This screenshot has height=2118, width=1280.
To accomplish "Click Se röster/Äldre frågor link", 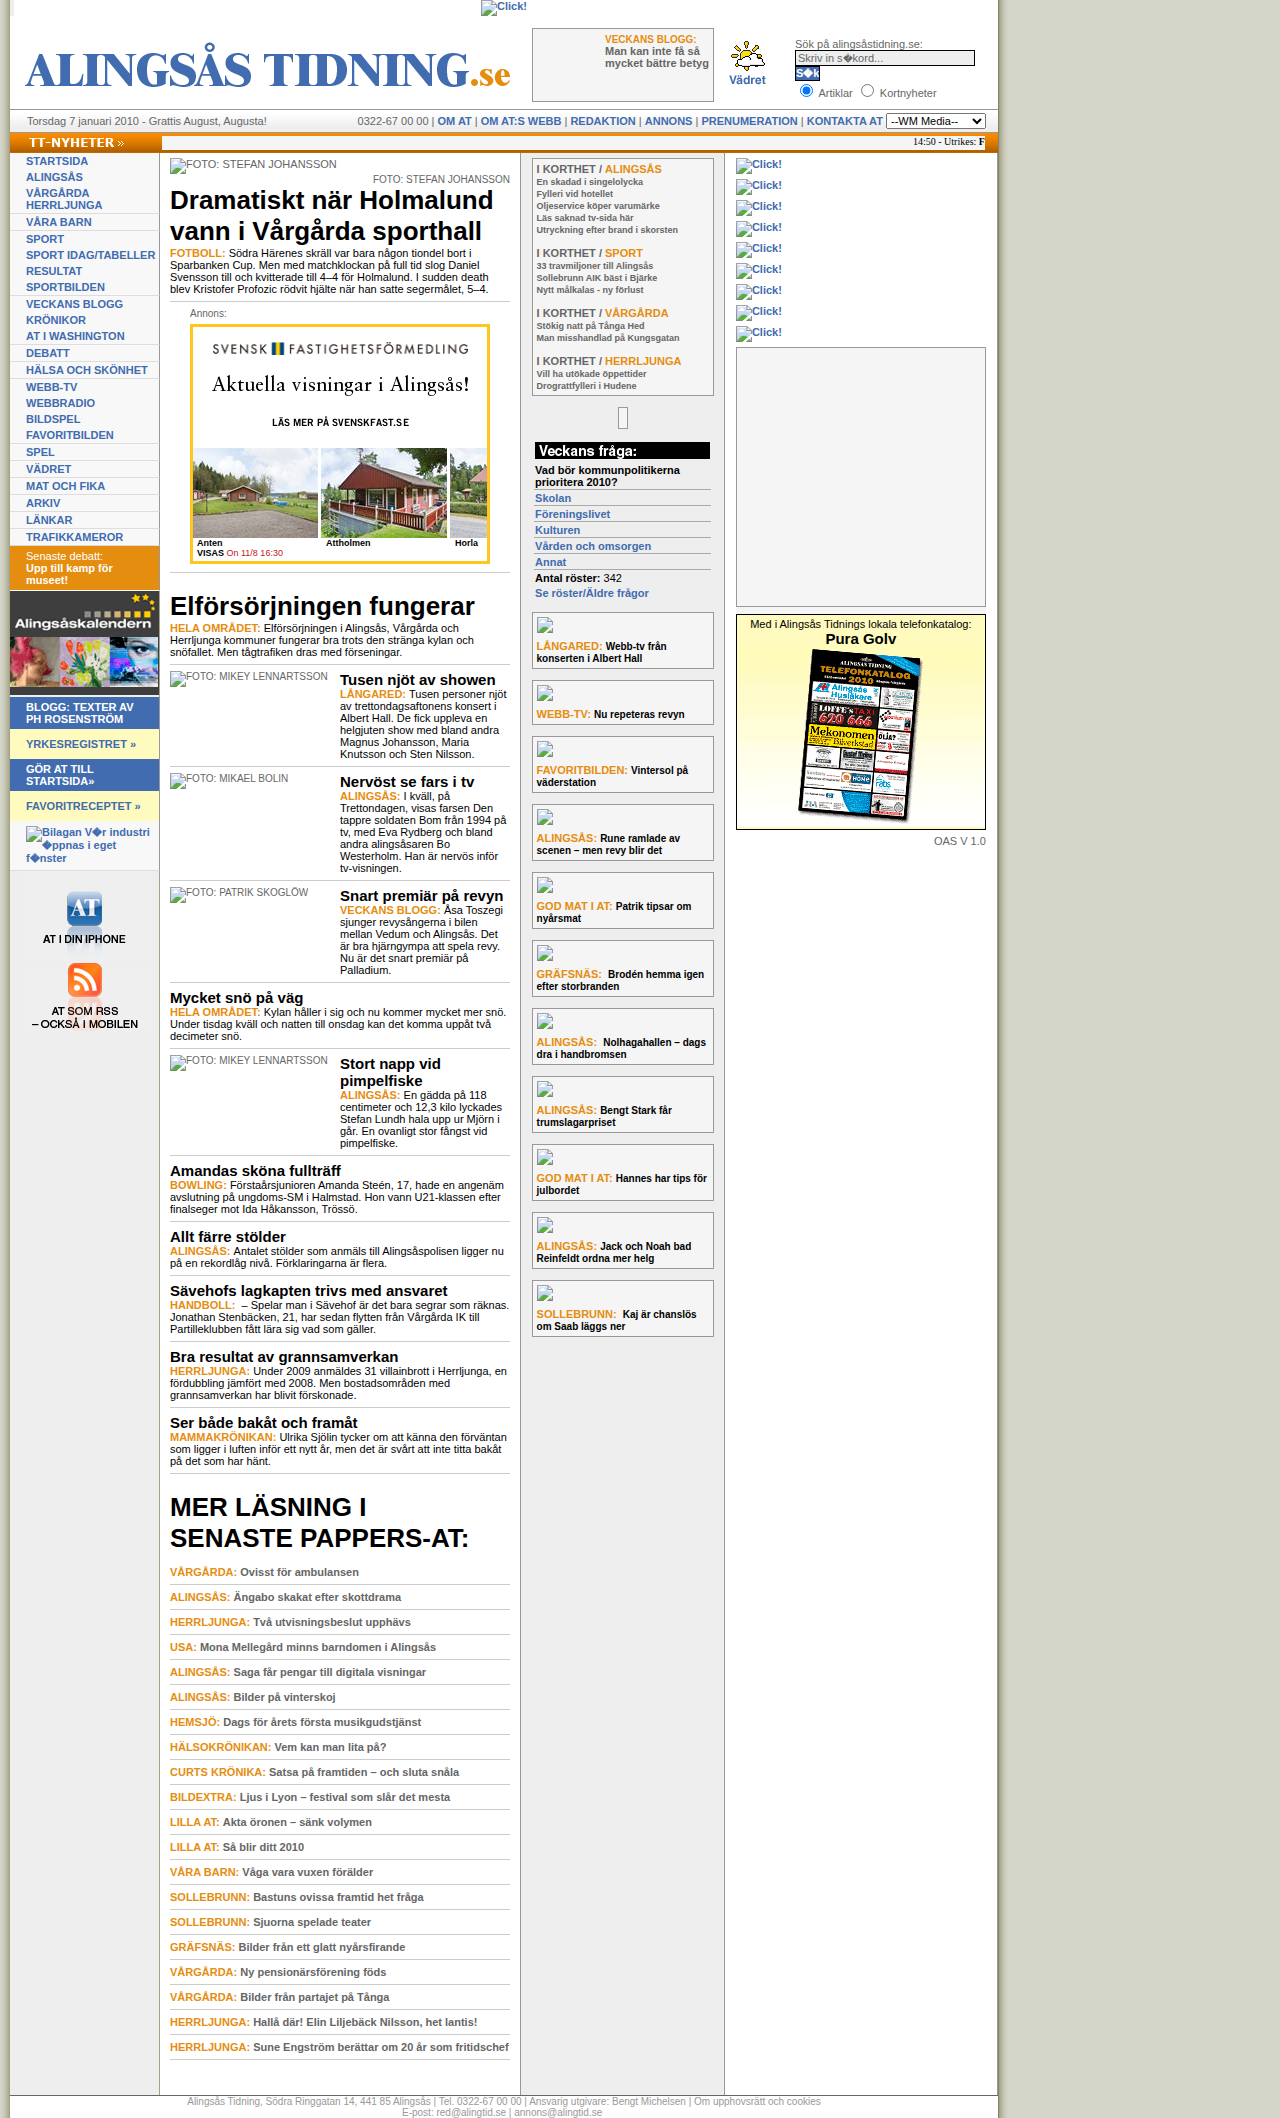I will click(x=592, y=593).
